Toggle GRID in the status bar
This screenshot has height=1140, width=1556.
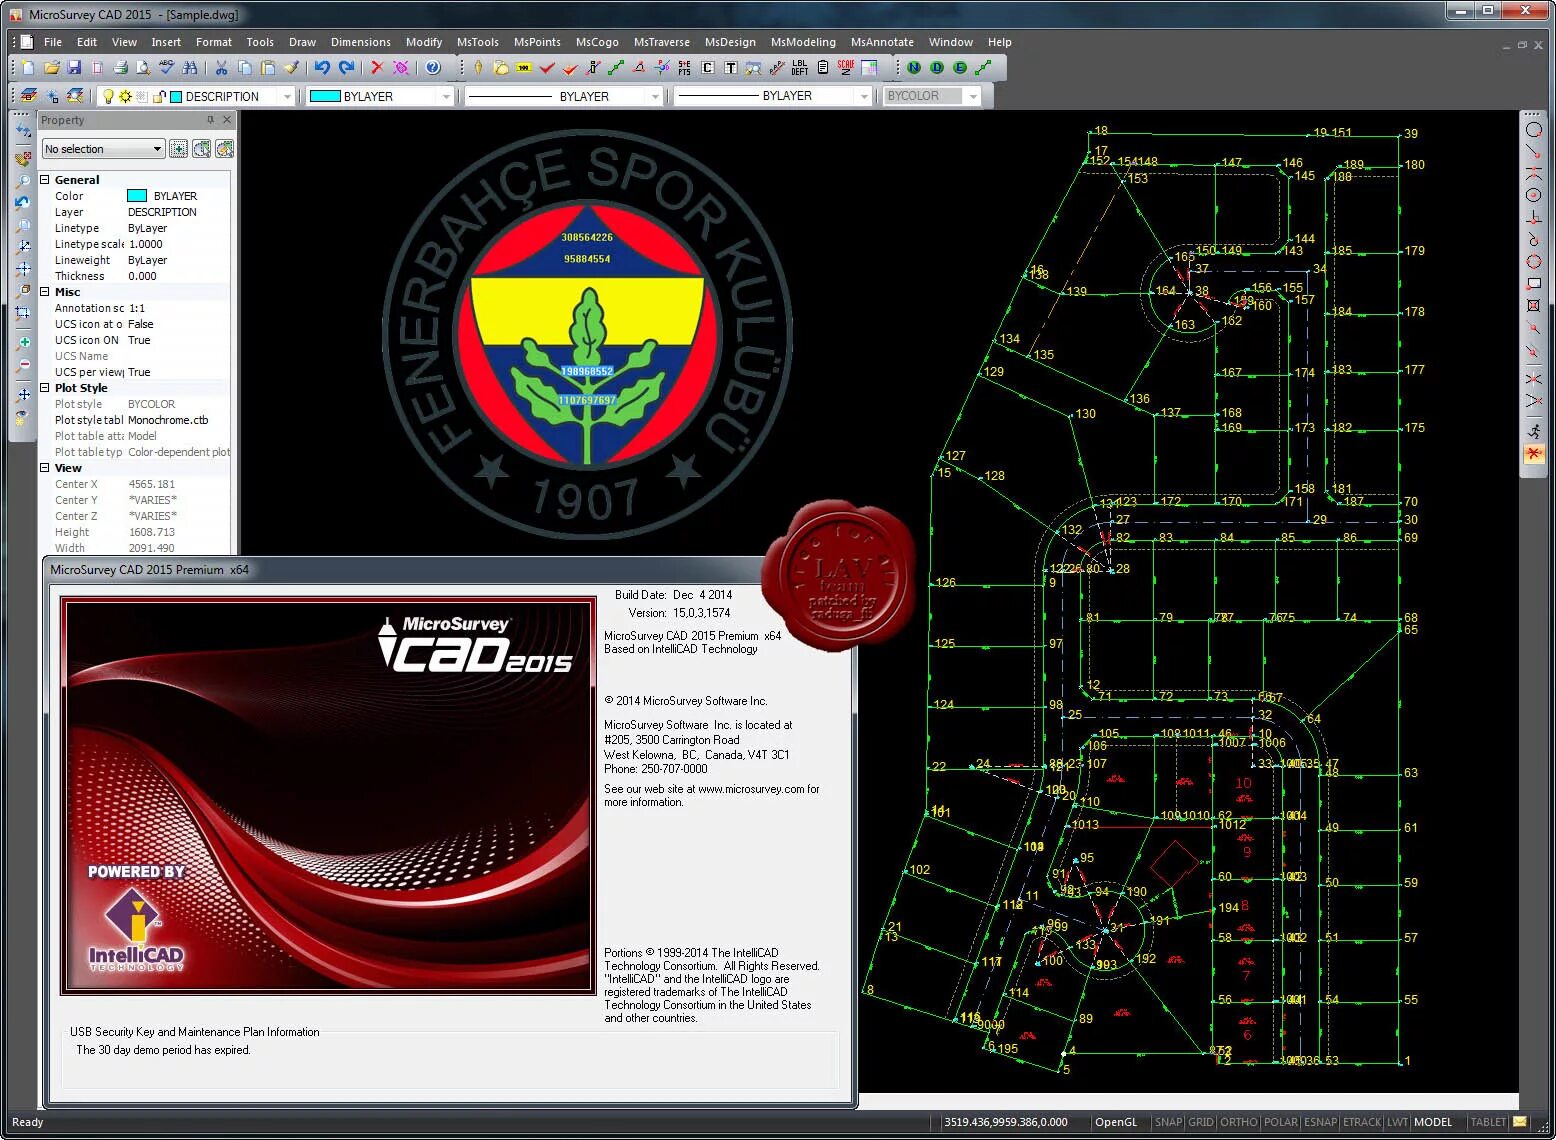[x=1201, y=1122]
